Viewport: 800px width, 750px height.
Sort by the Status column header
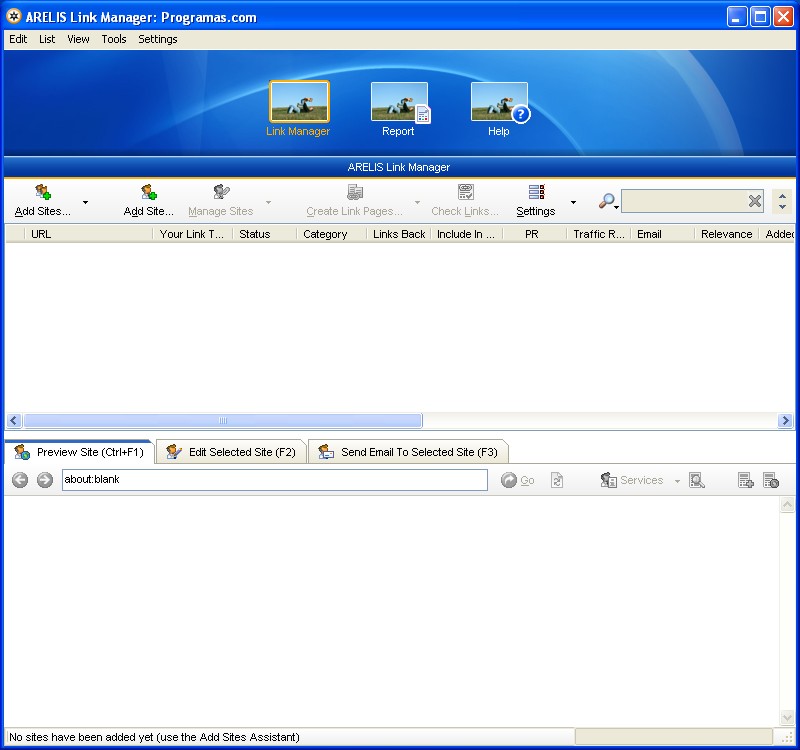264,234
